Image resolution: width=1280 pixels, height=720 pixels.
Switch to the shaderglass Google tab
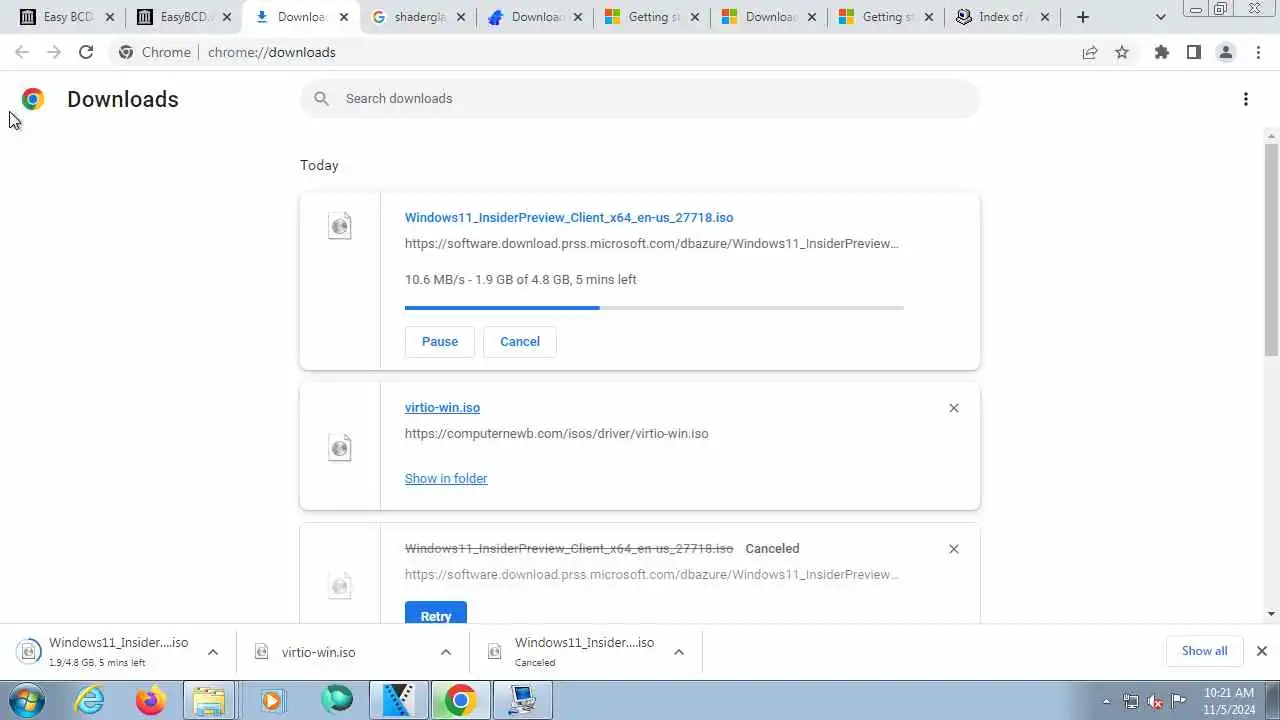[x=419, y=17]
